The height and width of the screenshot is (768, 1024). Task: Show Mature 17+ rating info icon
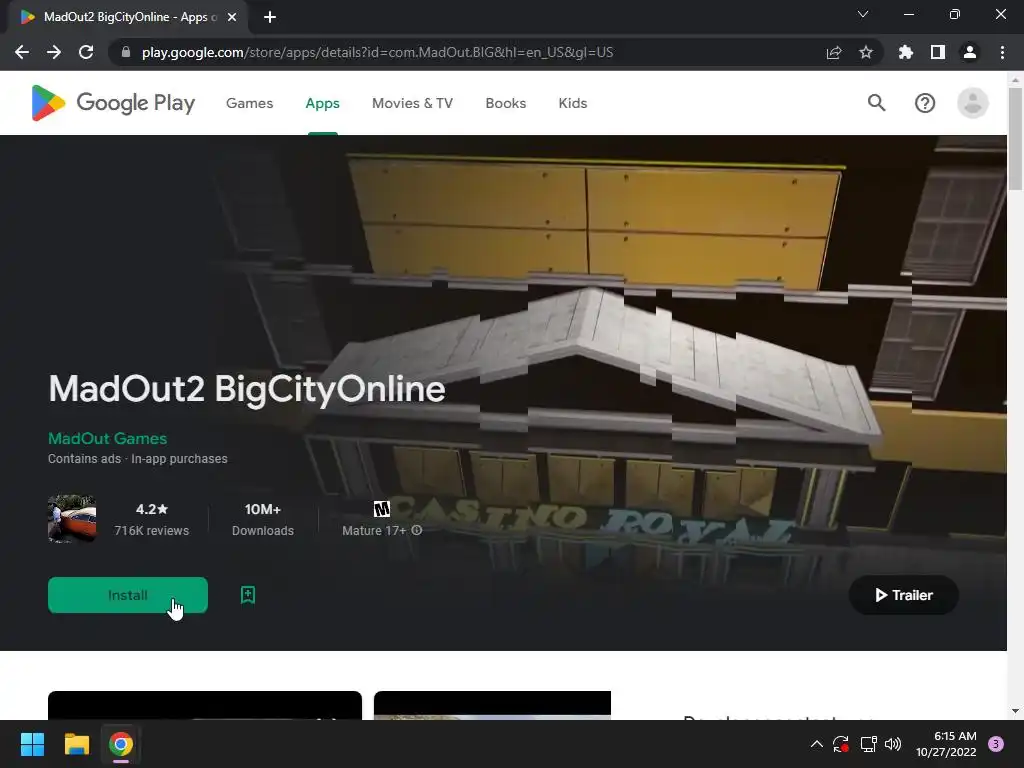[x=417, y=530]
